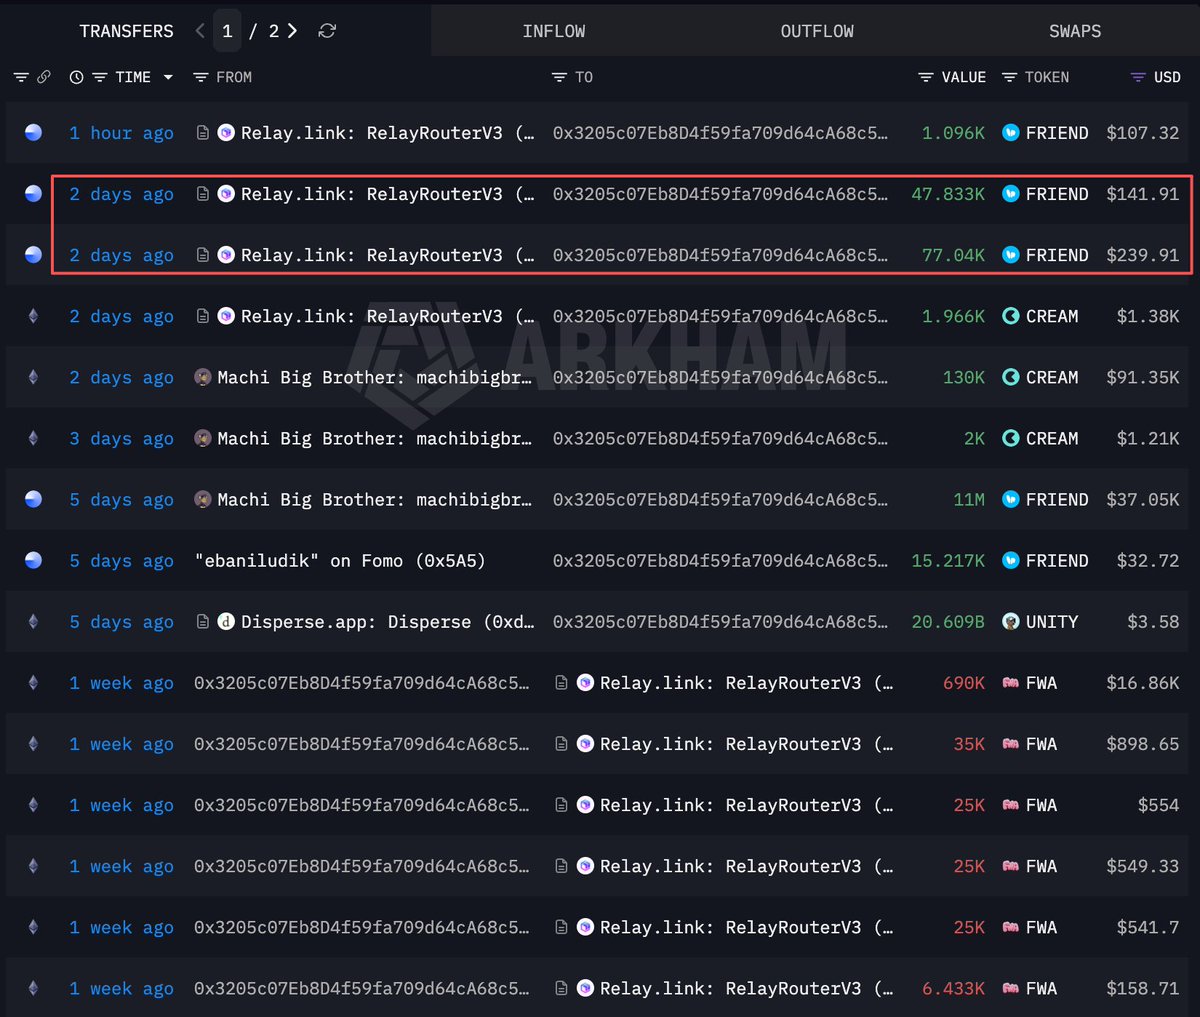The height and width of the screenshot is (1017, 1200).
Task: Click the 15.217K FRIEND value
Action: (948, 560)
